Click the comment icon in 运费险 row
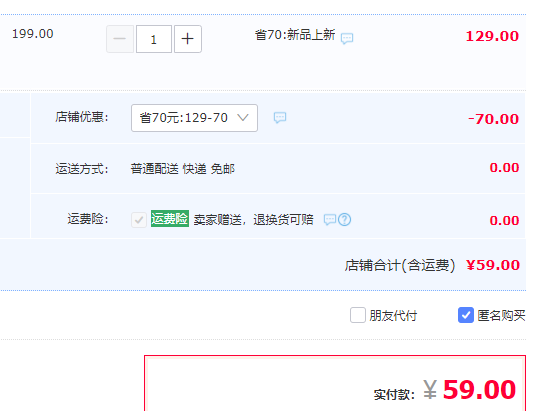The image size is (536, 411). (x=330, y=220)
